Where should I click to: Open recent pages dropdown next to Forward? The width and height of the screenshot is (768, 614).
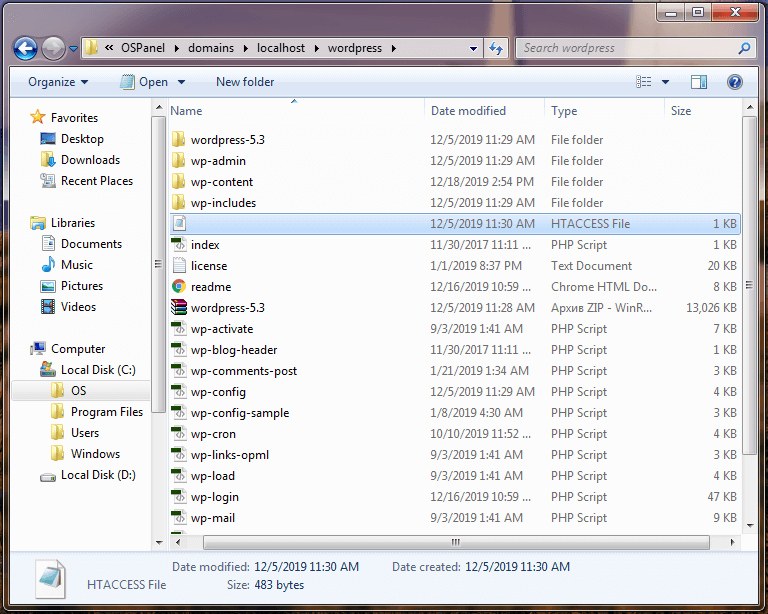coord(73,48)
